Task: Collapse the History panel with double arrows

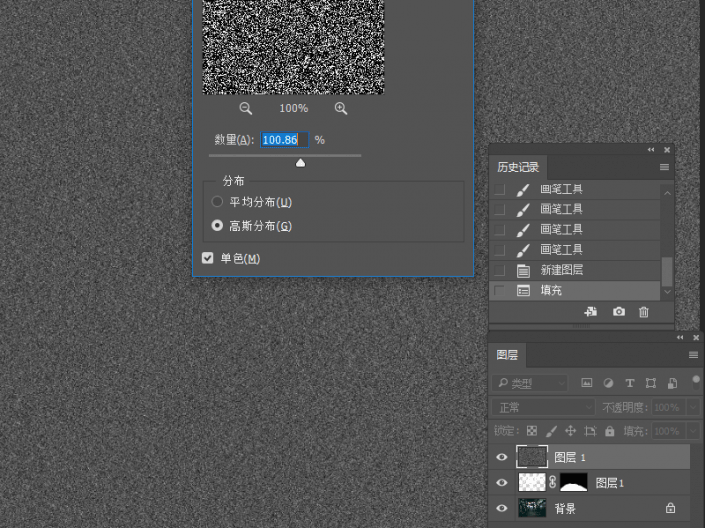Action: click(x=651, y=150)
